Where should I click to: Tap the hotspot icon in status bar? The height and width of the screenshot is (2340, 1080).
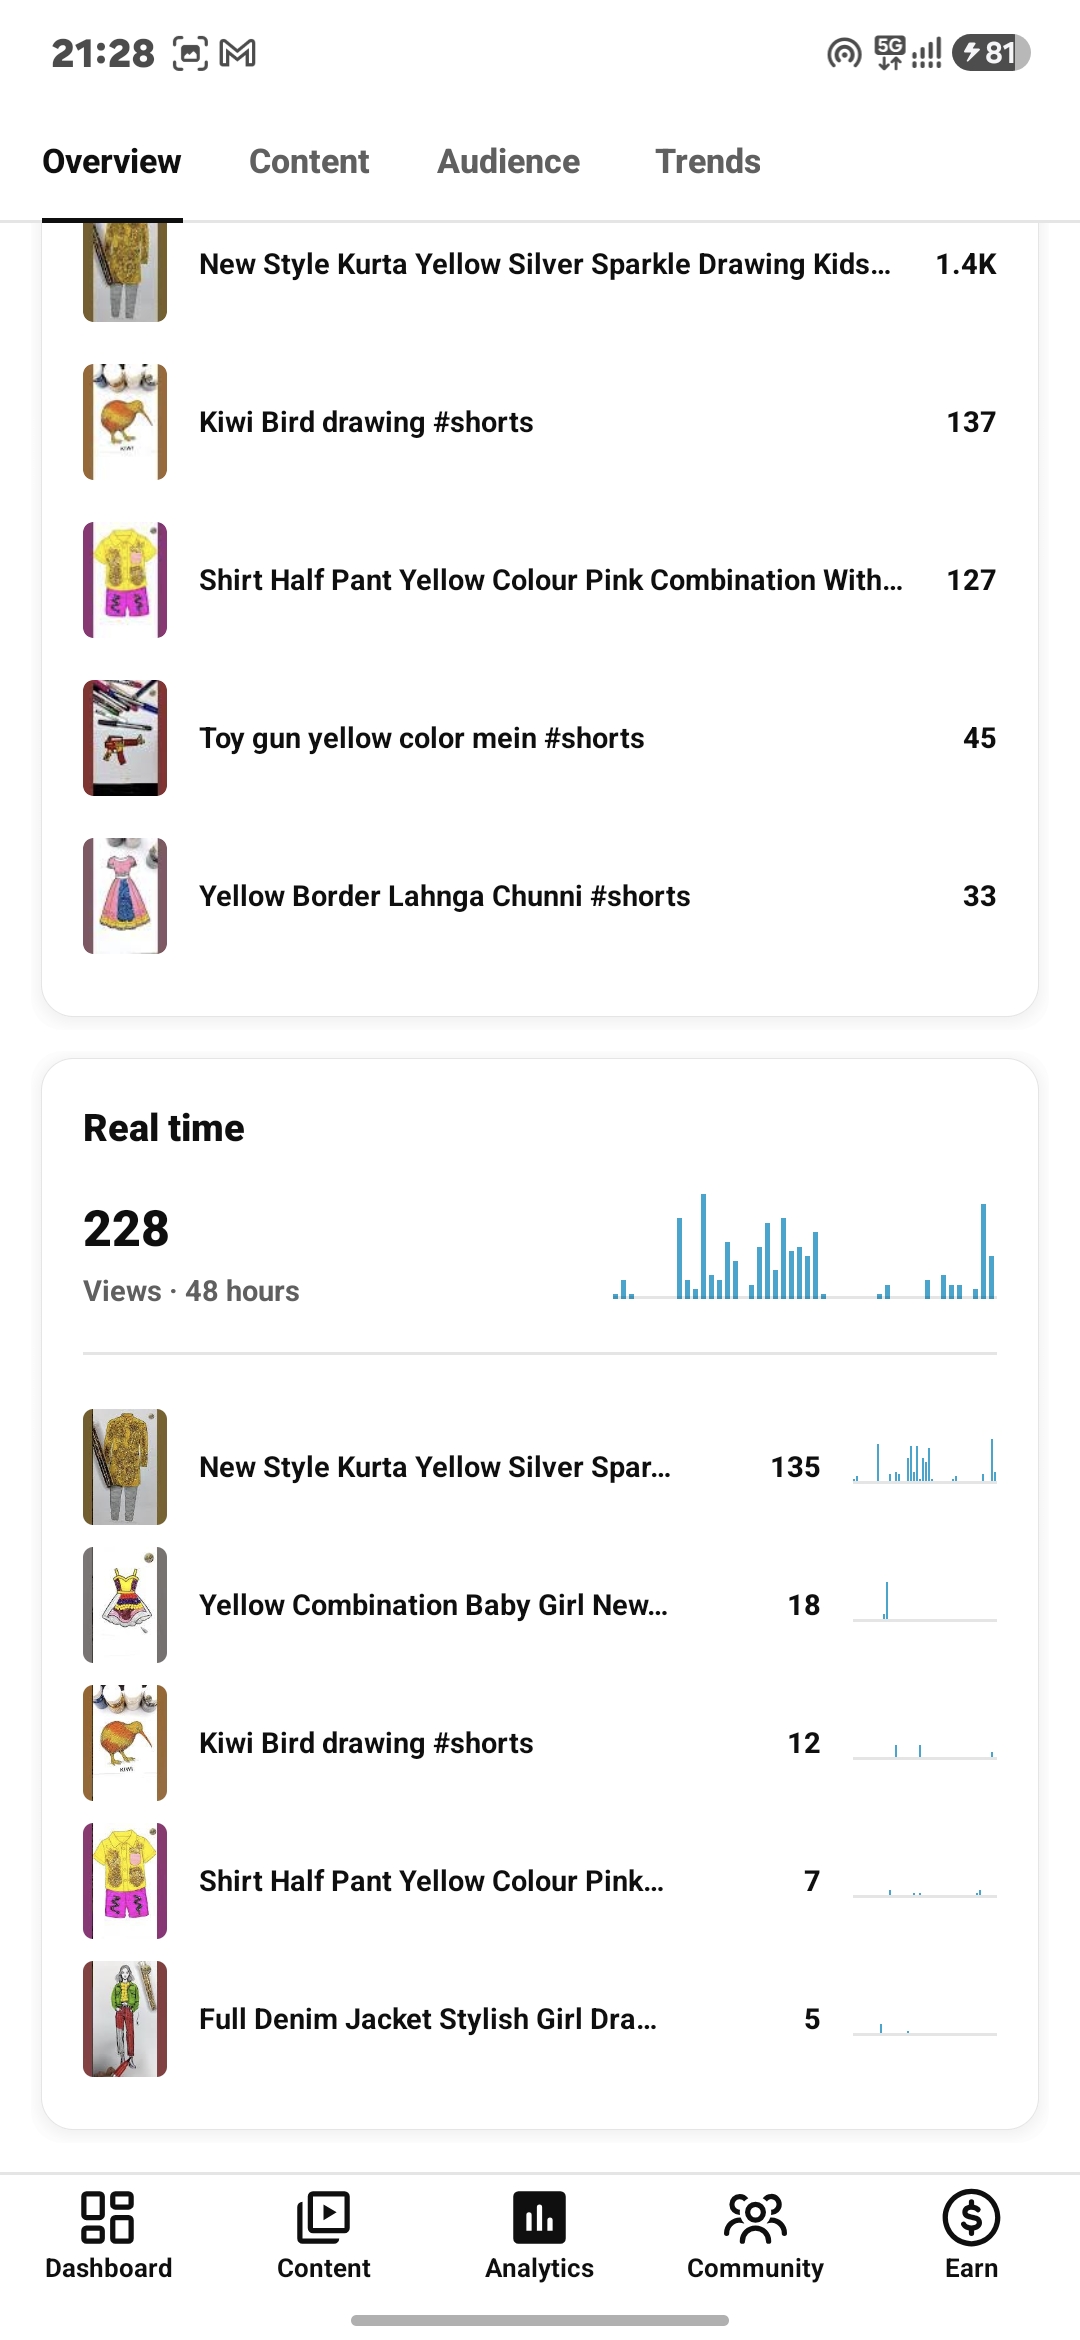(x=844, y=53)
